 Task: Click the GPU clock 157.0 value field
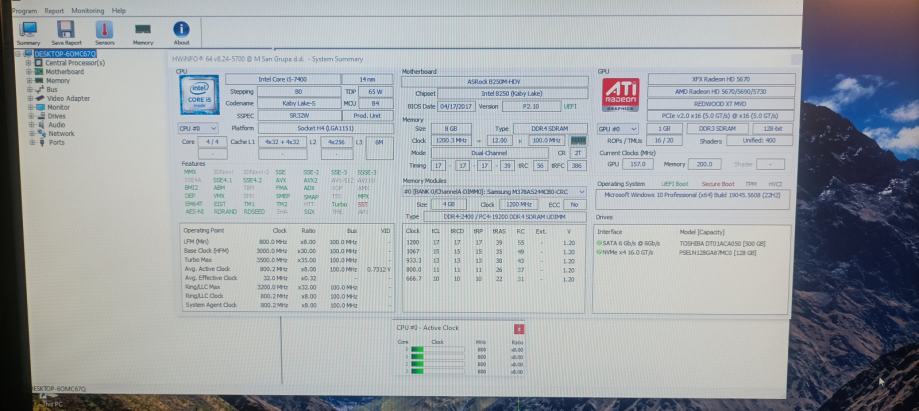pyautogui.click(x=638, y=164)
